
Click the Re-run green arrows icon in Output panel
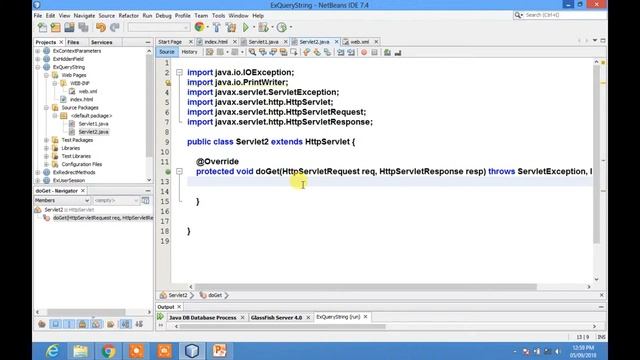pyautogui.click(x=160, y=317)
